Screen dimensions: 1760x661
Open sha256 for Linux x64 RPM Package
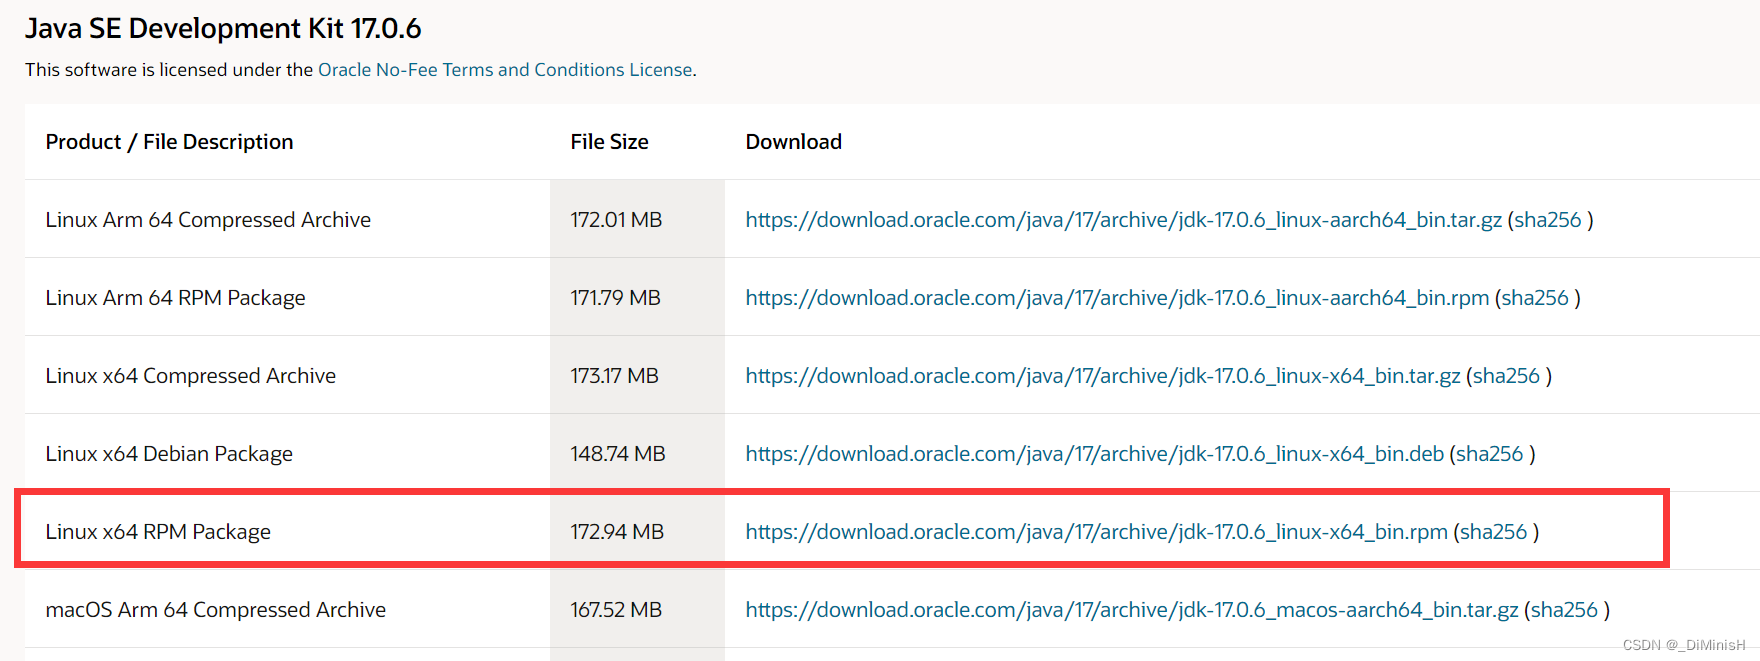coord(1493,532)
